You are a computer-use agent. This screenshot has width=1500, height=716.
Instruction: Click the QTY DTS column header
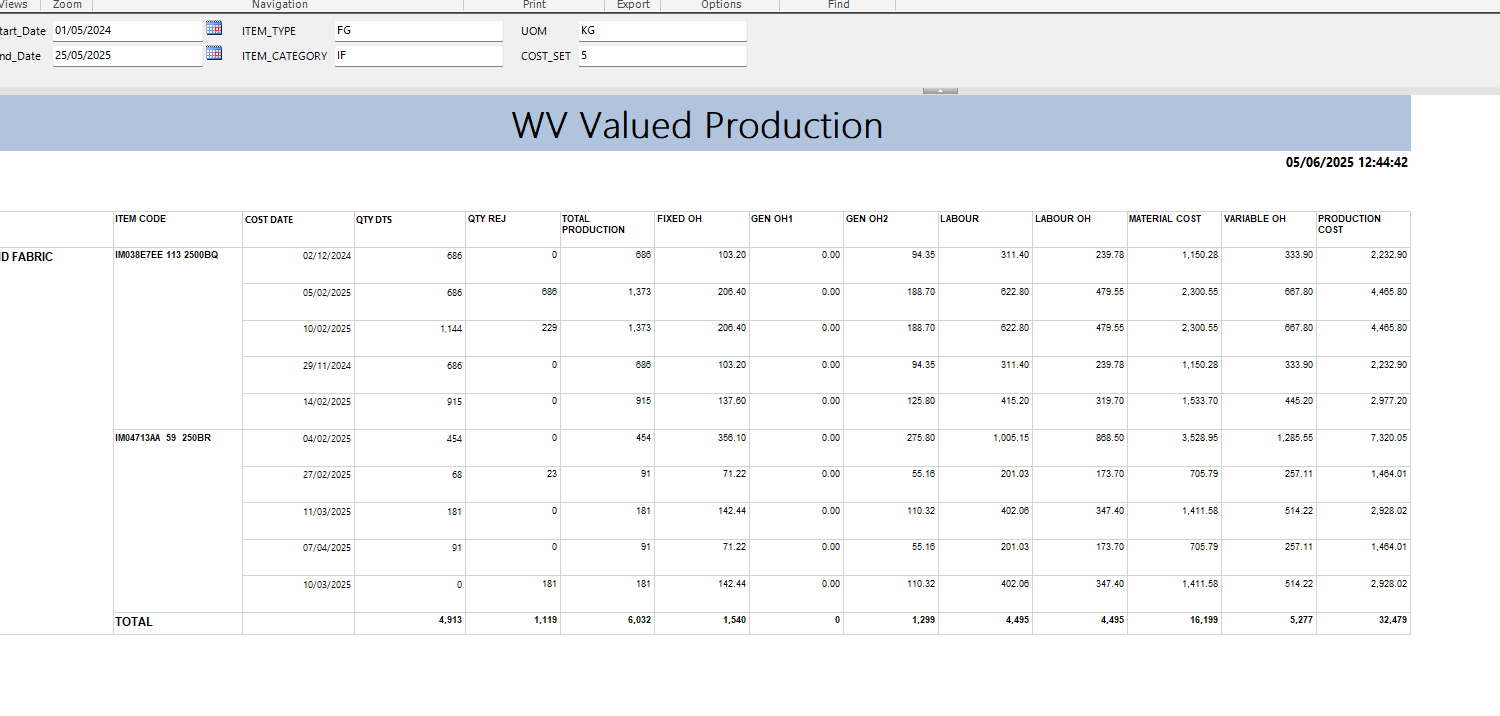pyautogui.click(x=374, y=220)
